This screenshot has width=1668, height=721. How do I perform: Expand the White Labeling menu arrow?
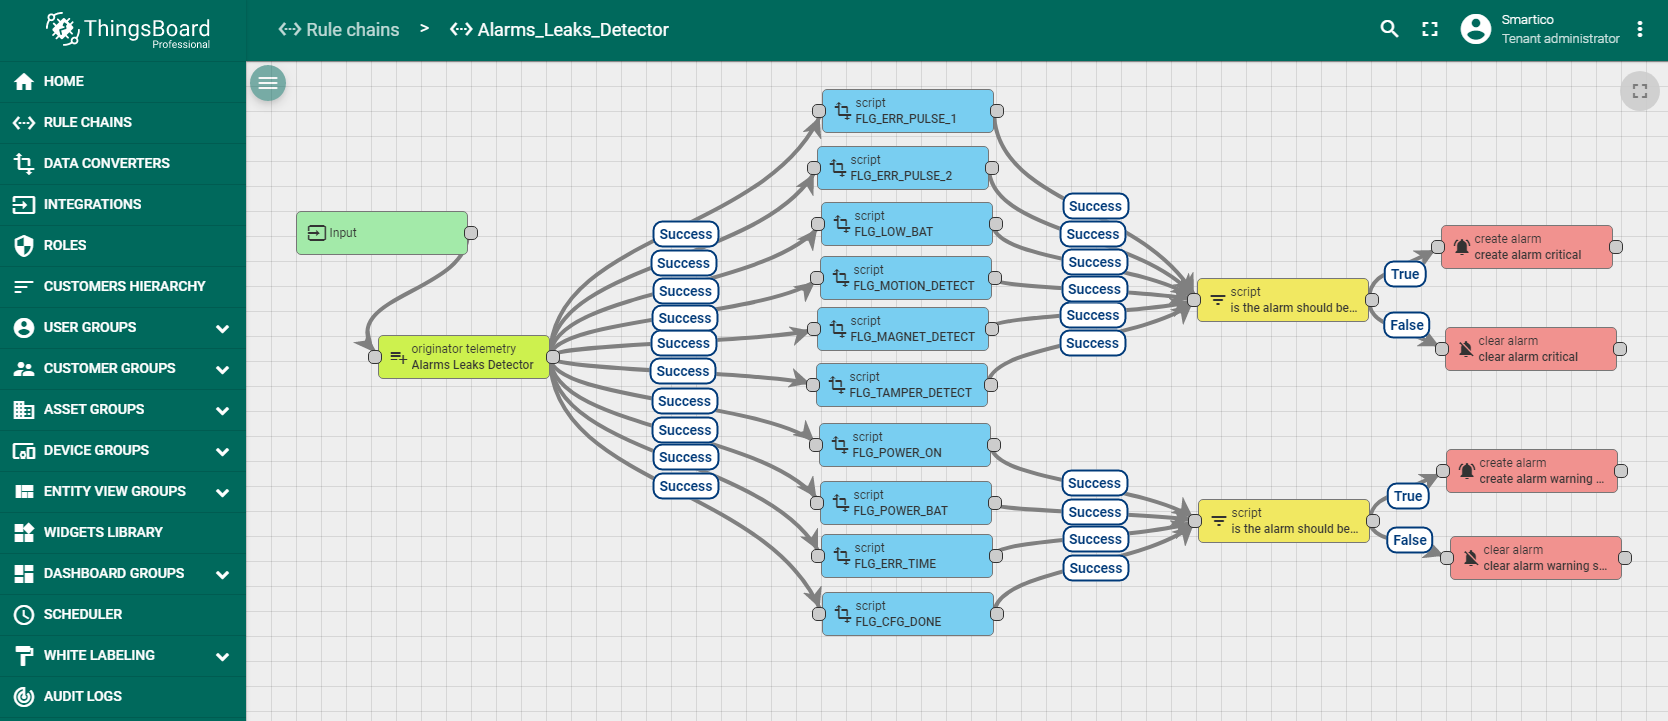[222, 656]
